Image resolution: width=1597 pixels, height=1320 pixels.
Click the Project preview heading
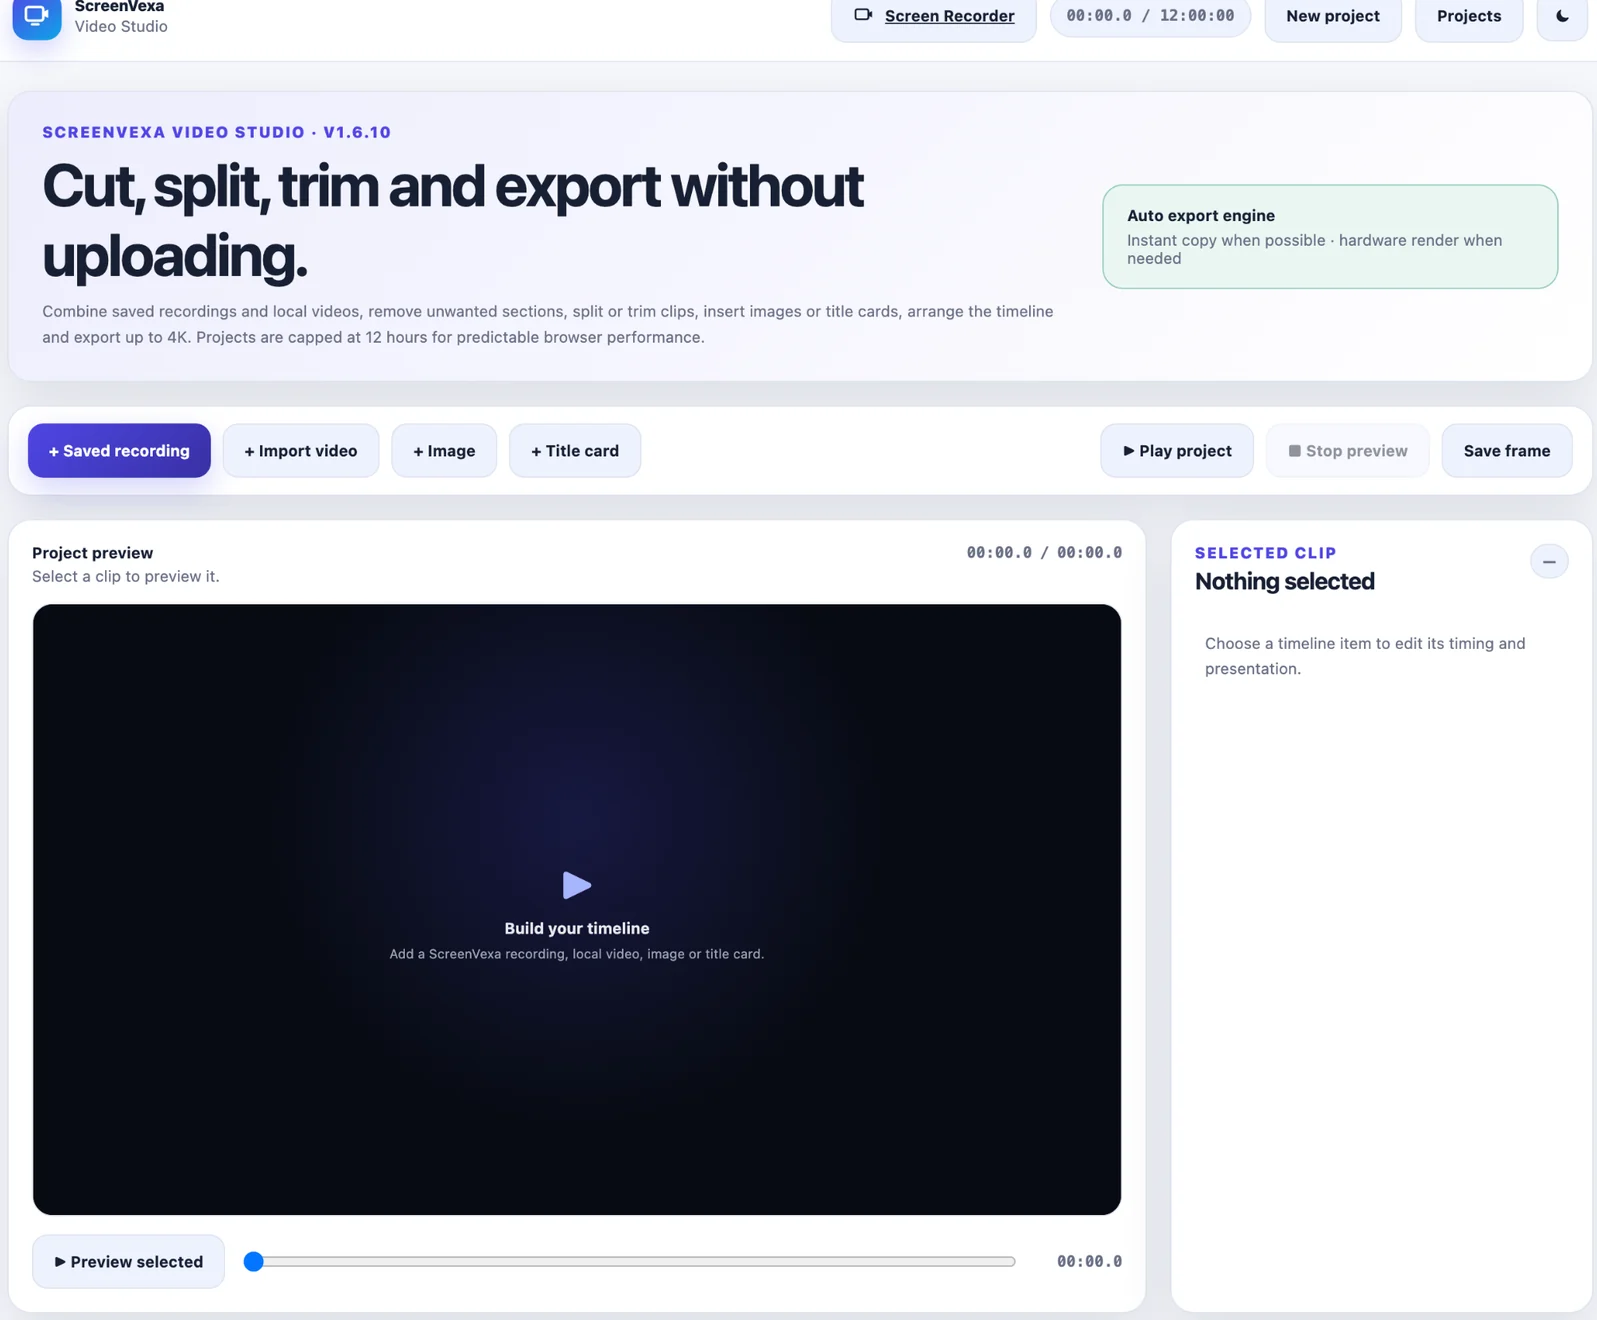[93, 553]
